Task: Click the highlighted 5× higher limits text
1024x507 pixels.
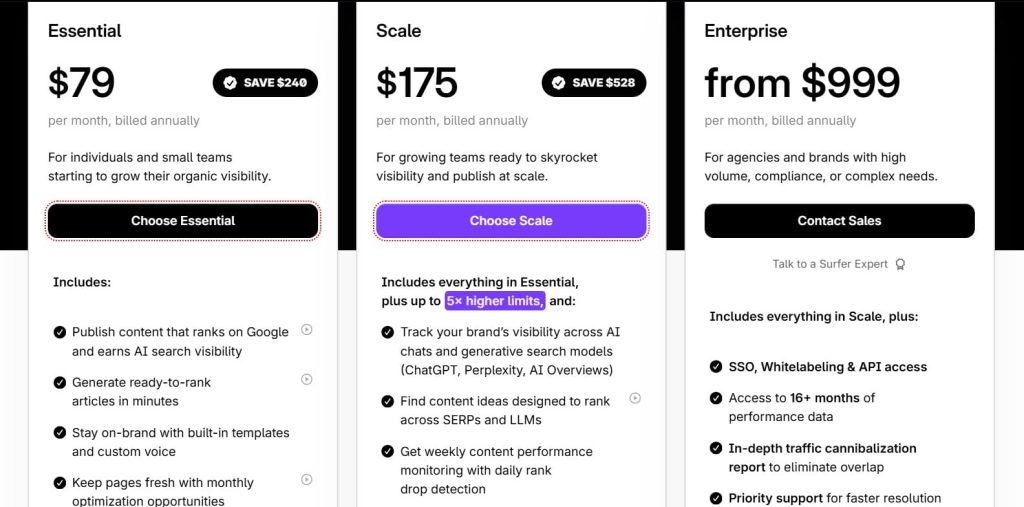Action: 495,301
